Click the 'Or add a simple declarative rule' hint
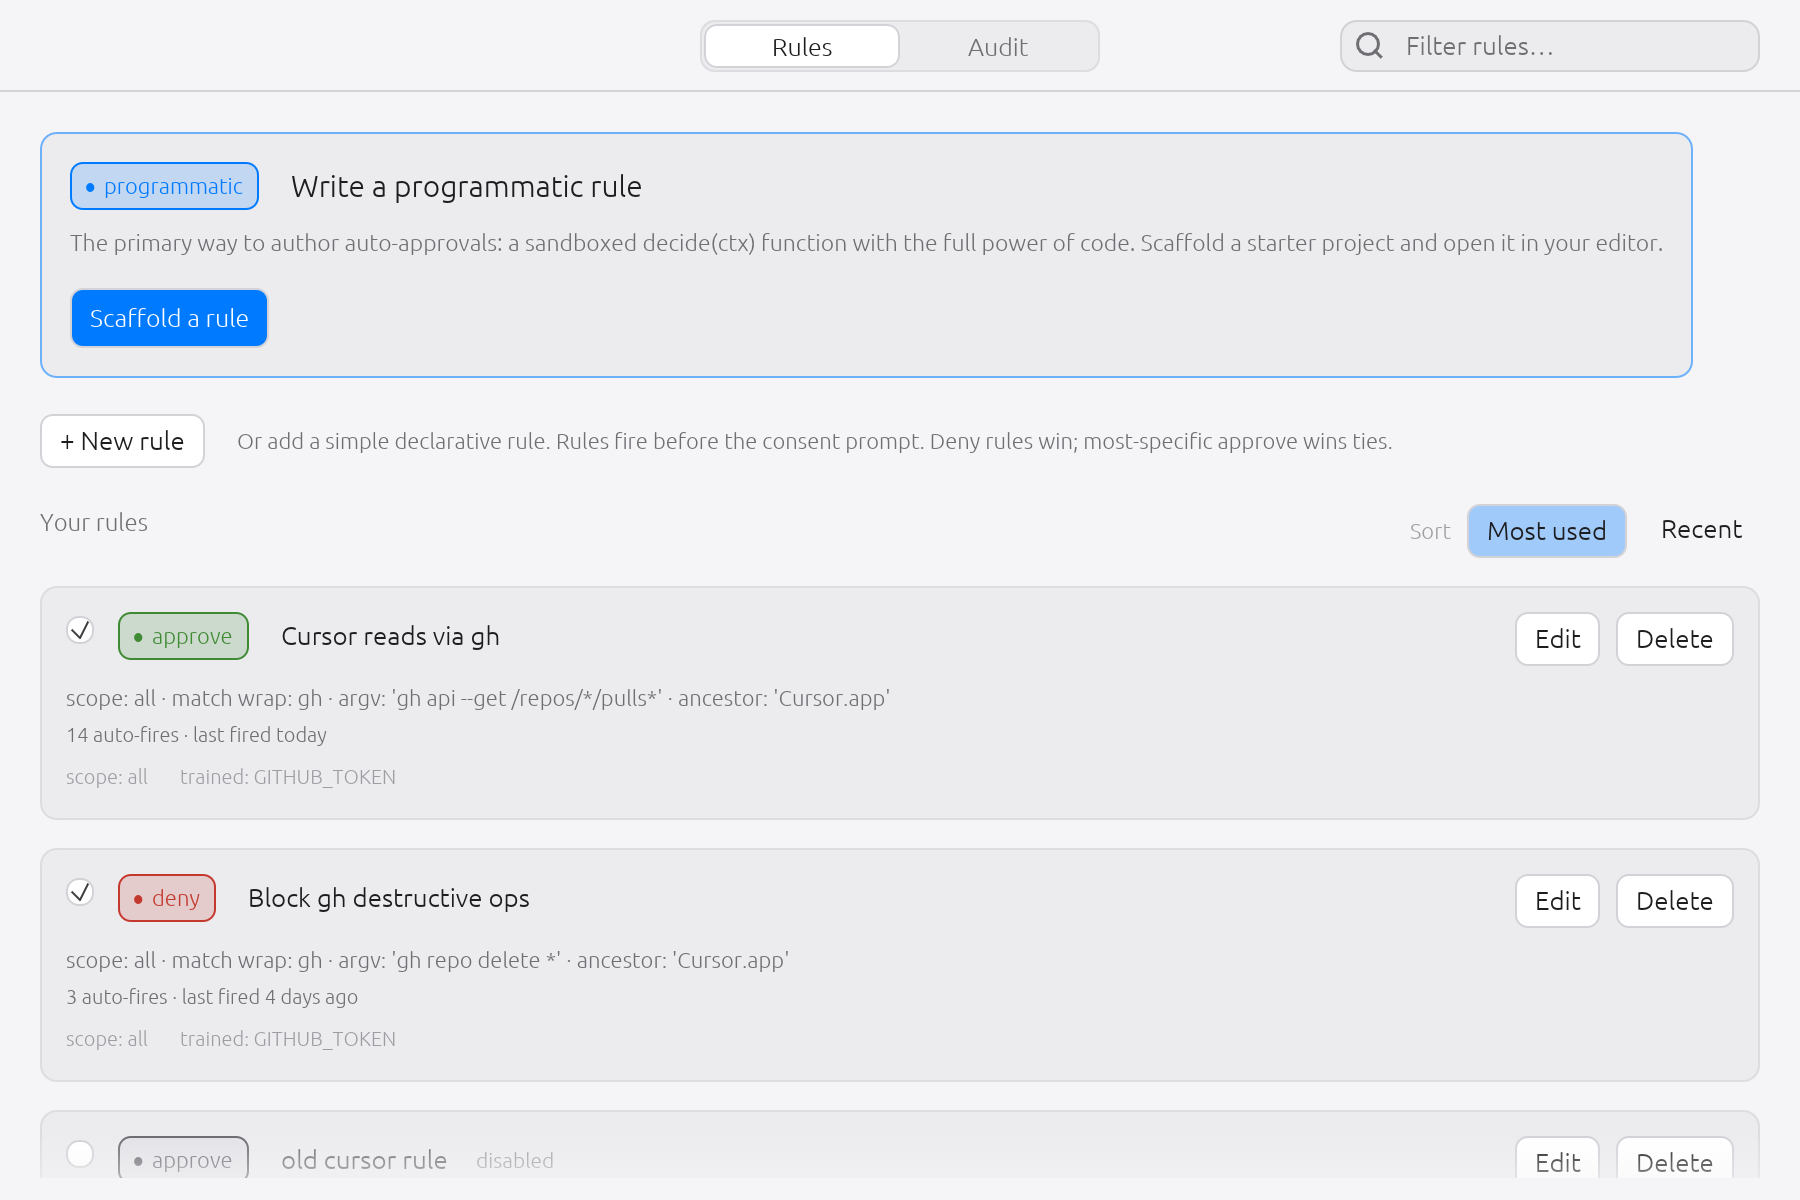Viewport: 1800px width, 1200px height. point(814,442)
